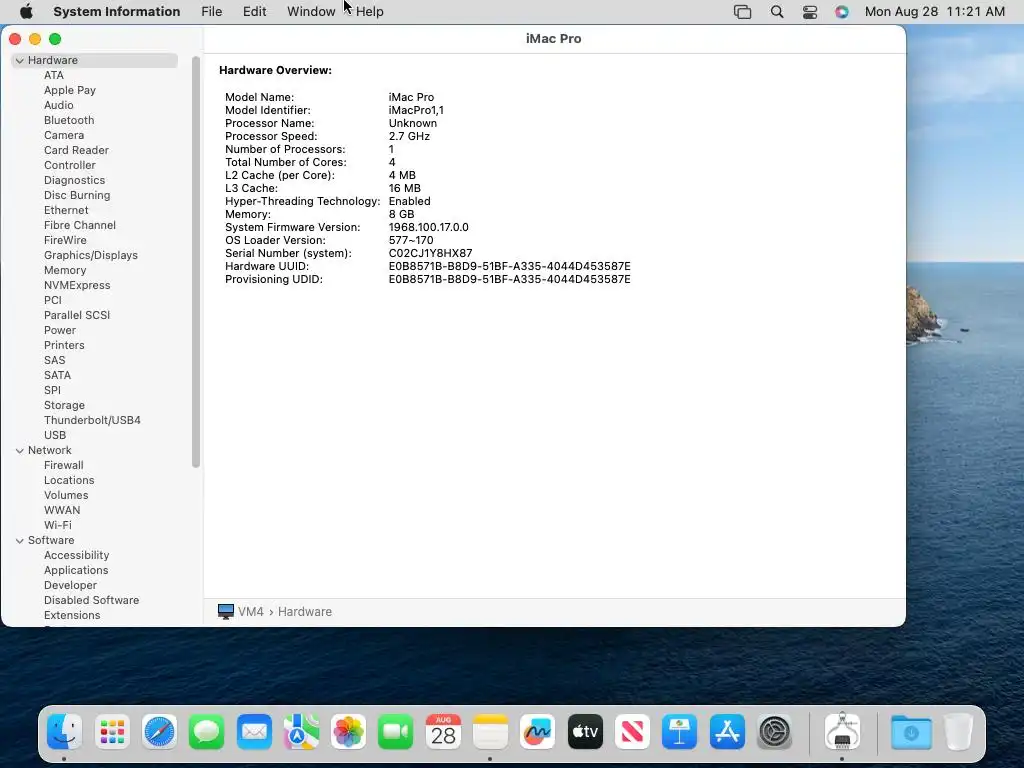The height and width of the screenshot is (768, 1024).
Task: Select Bluetooth in the sidebar
Action: pos(69,120)
